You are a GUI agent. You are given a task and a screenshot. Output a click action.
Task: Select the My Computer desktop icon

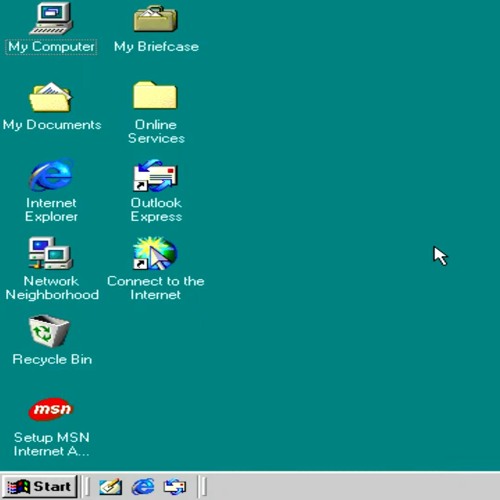(x=51, y=18)
